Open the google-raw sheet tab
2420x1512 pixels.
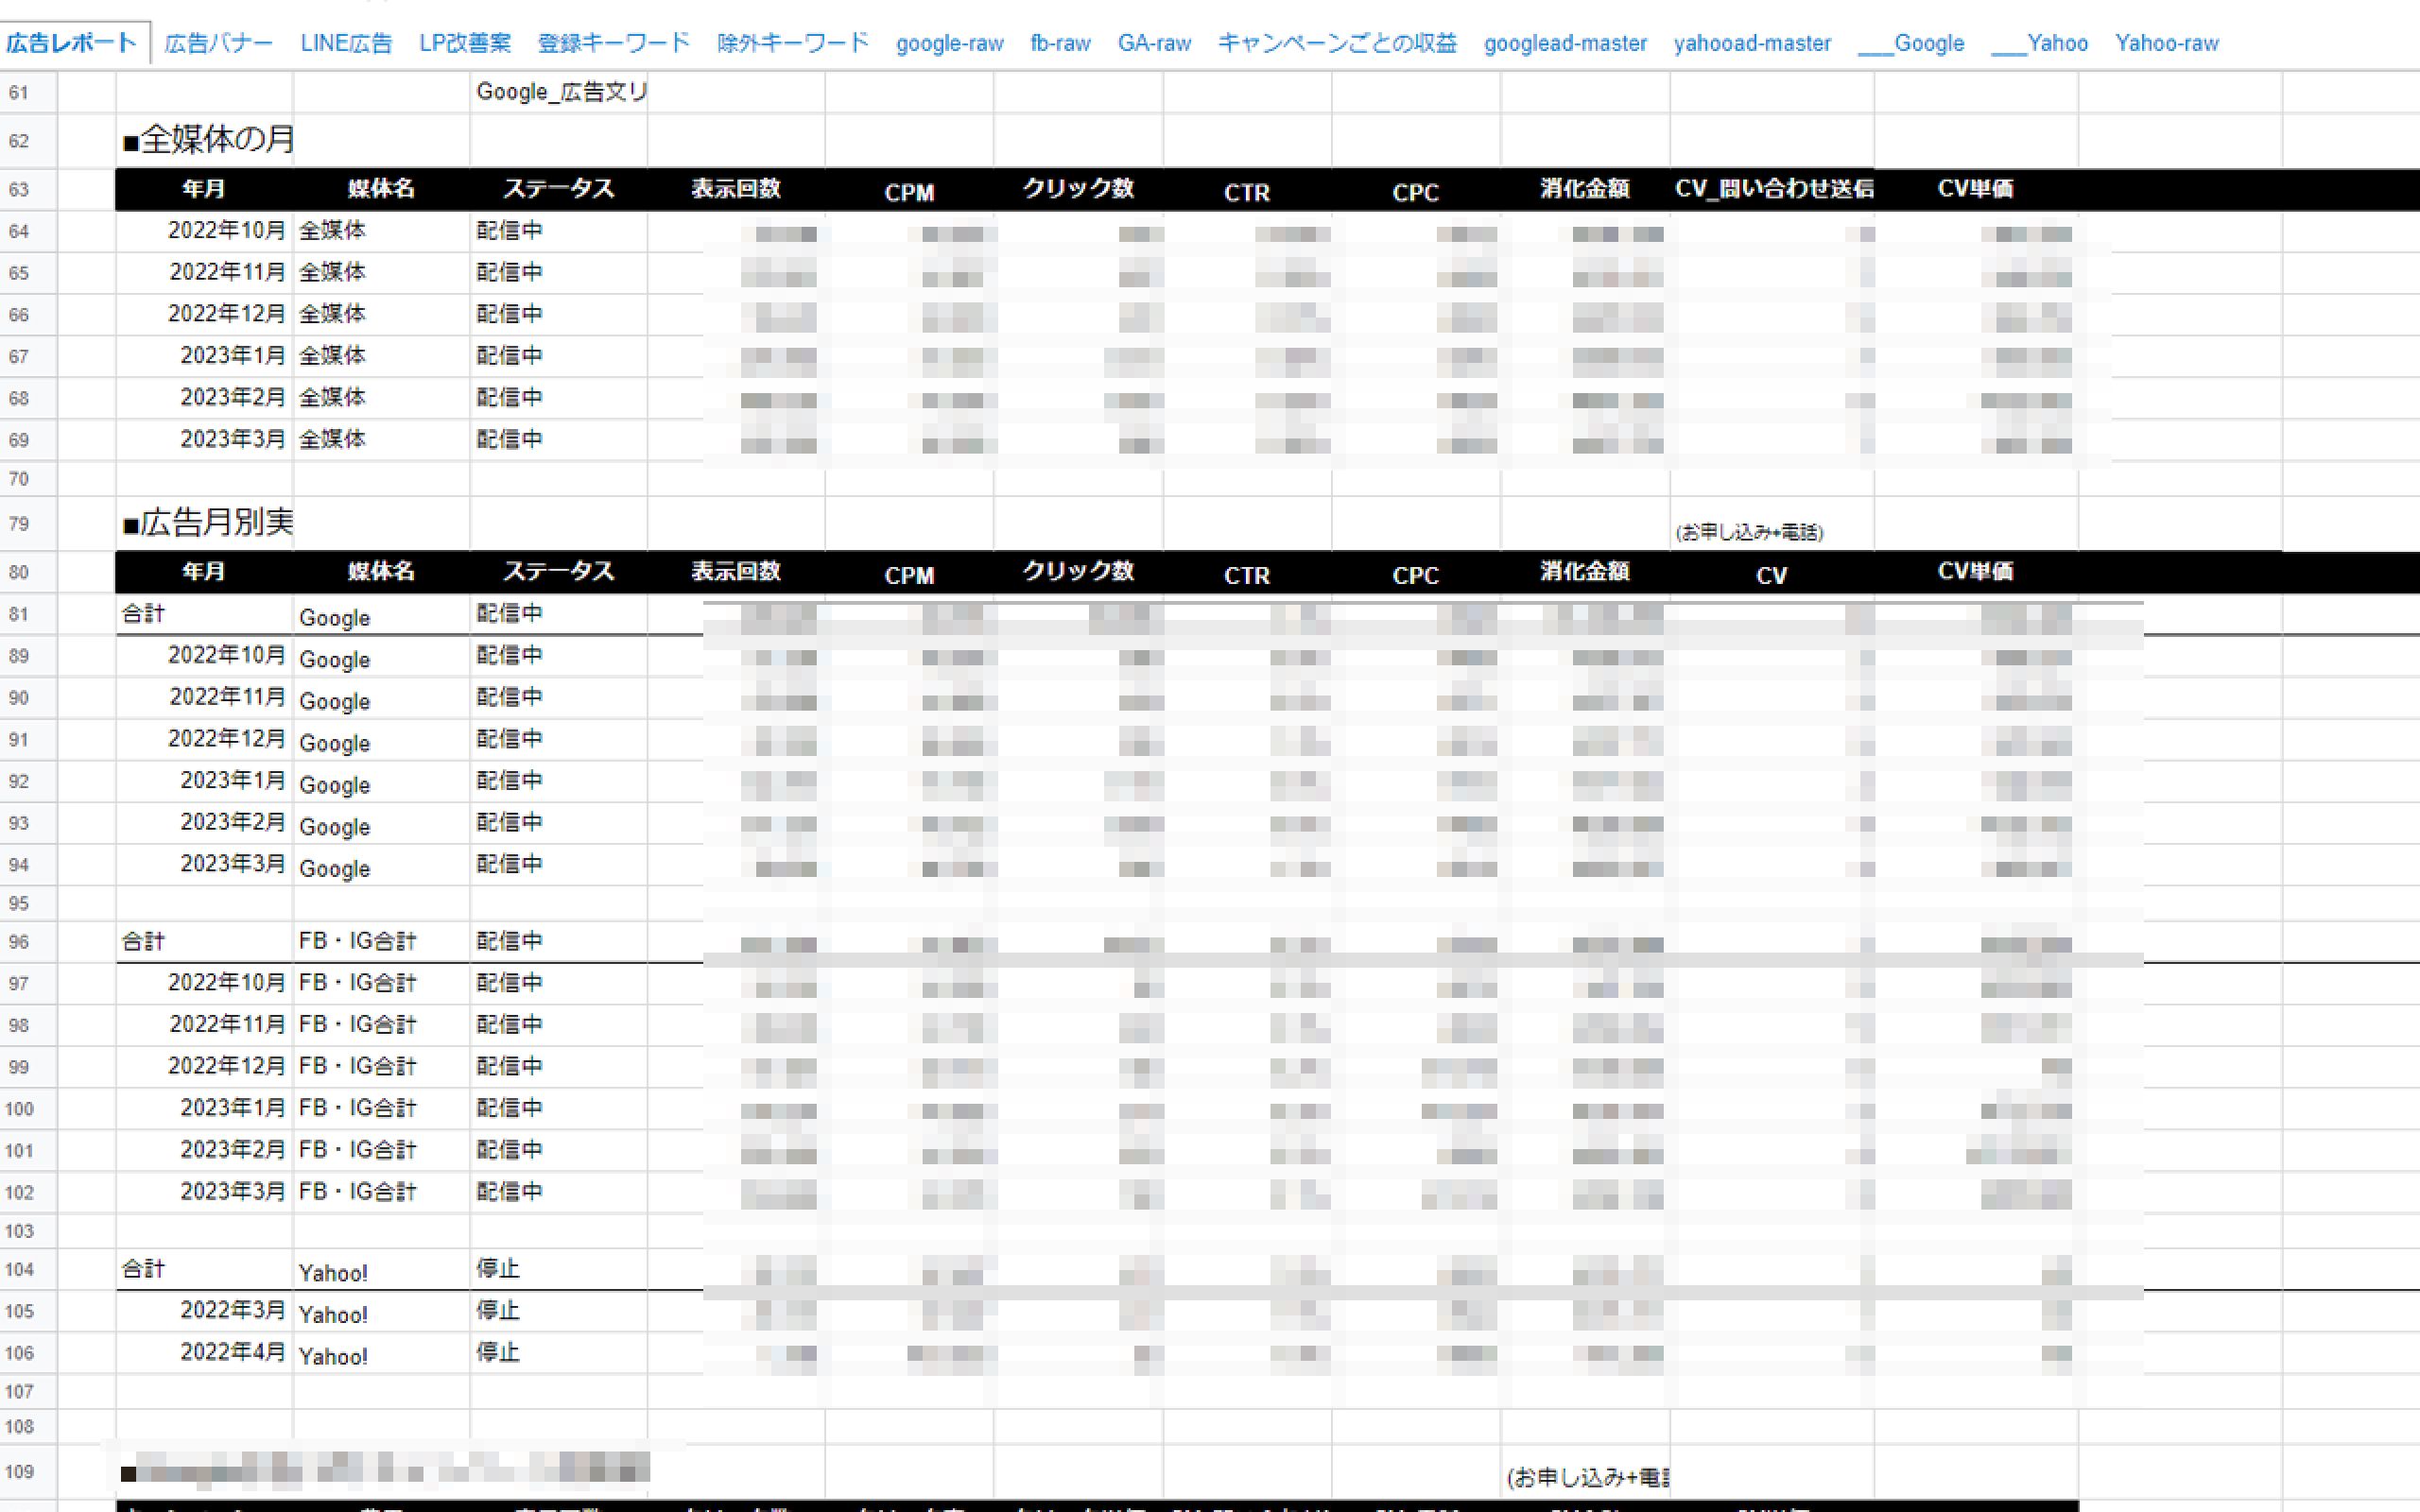pyautogui.click(x=949, y=43)
